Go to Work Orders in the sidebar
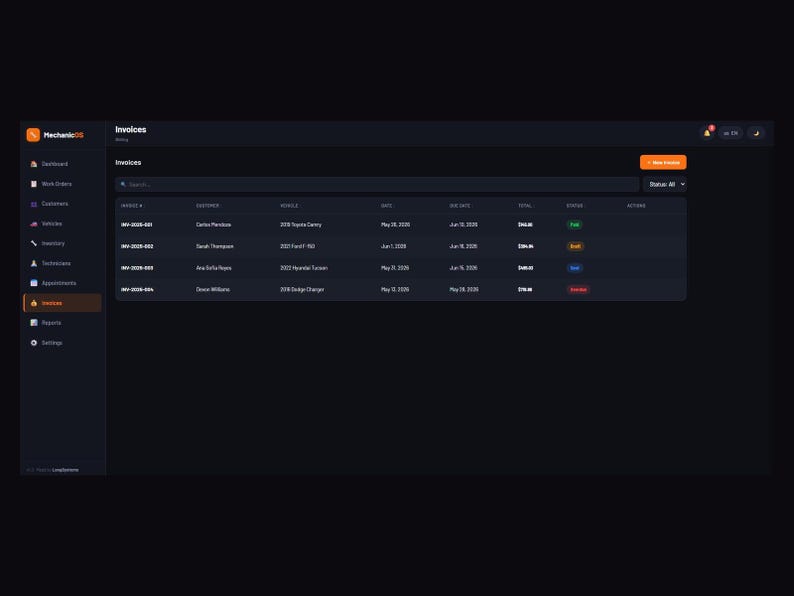The height and width of the screenshot is (596, 794). pos(62,184)
